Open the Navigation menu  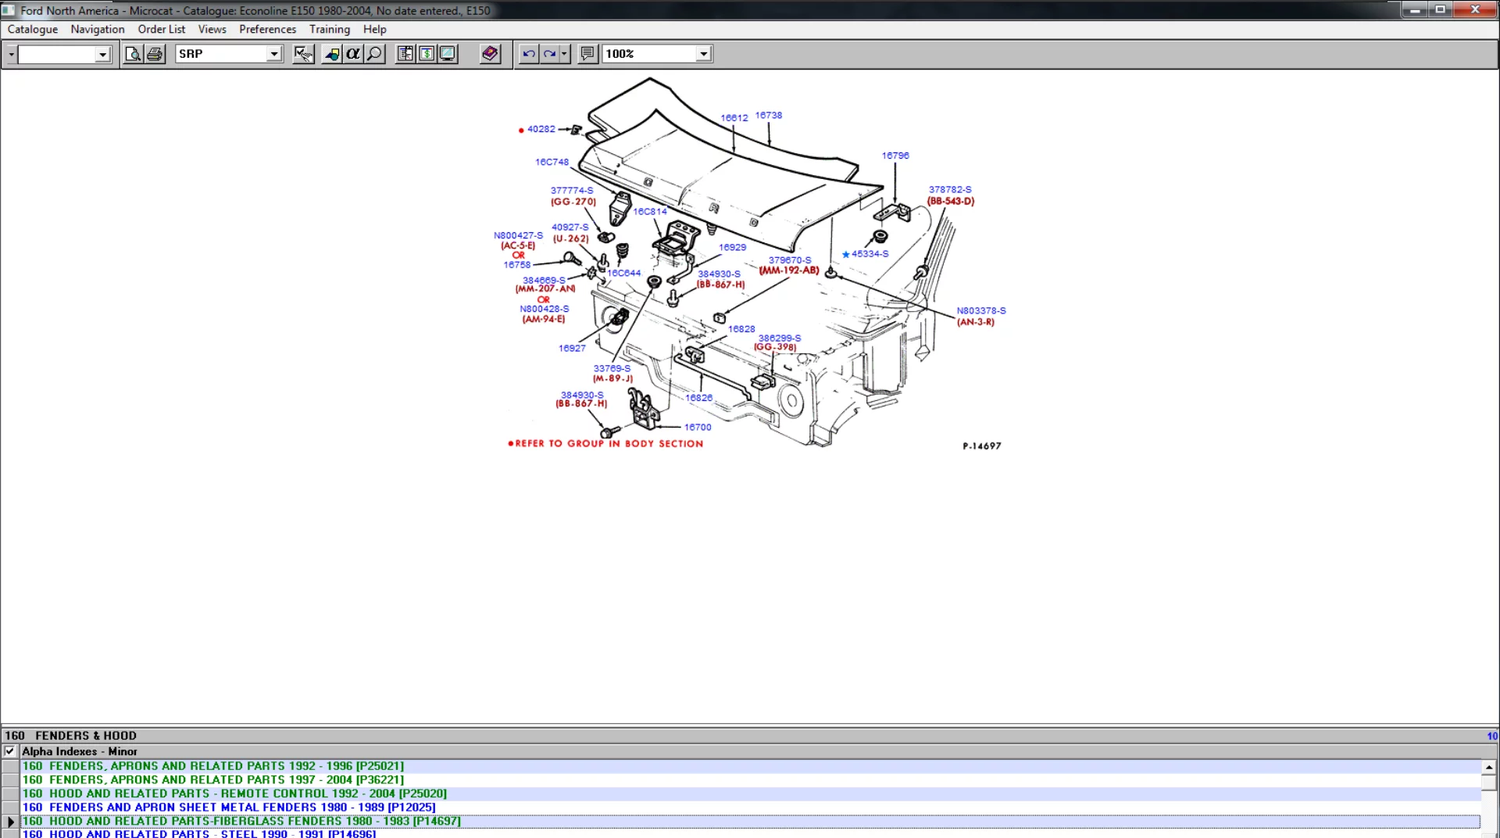point(97,30)
